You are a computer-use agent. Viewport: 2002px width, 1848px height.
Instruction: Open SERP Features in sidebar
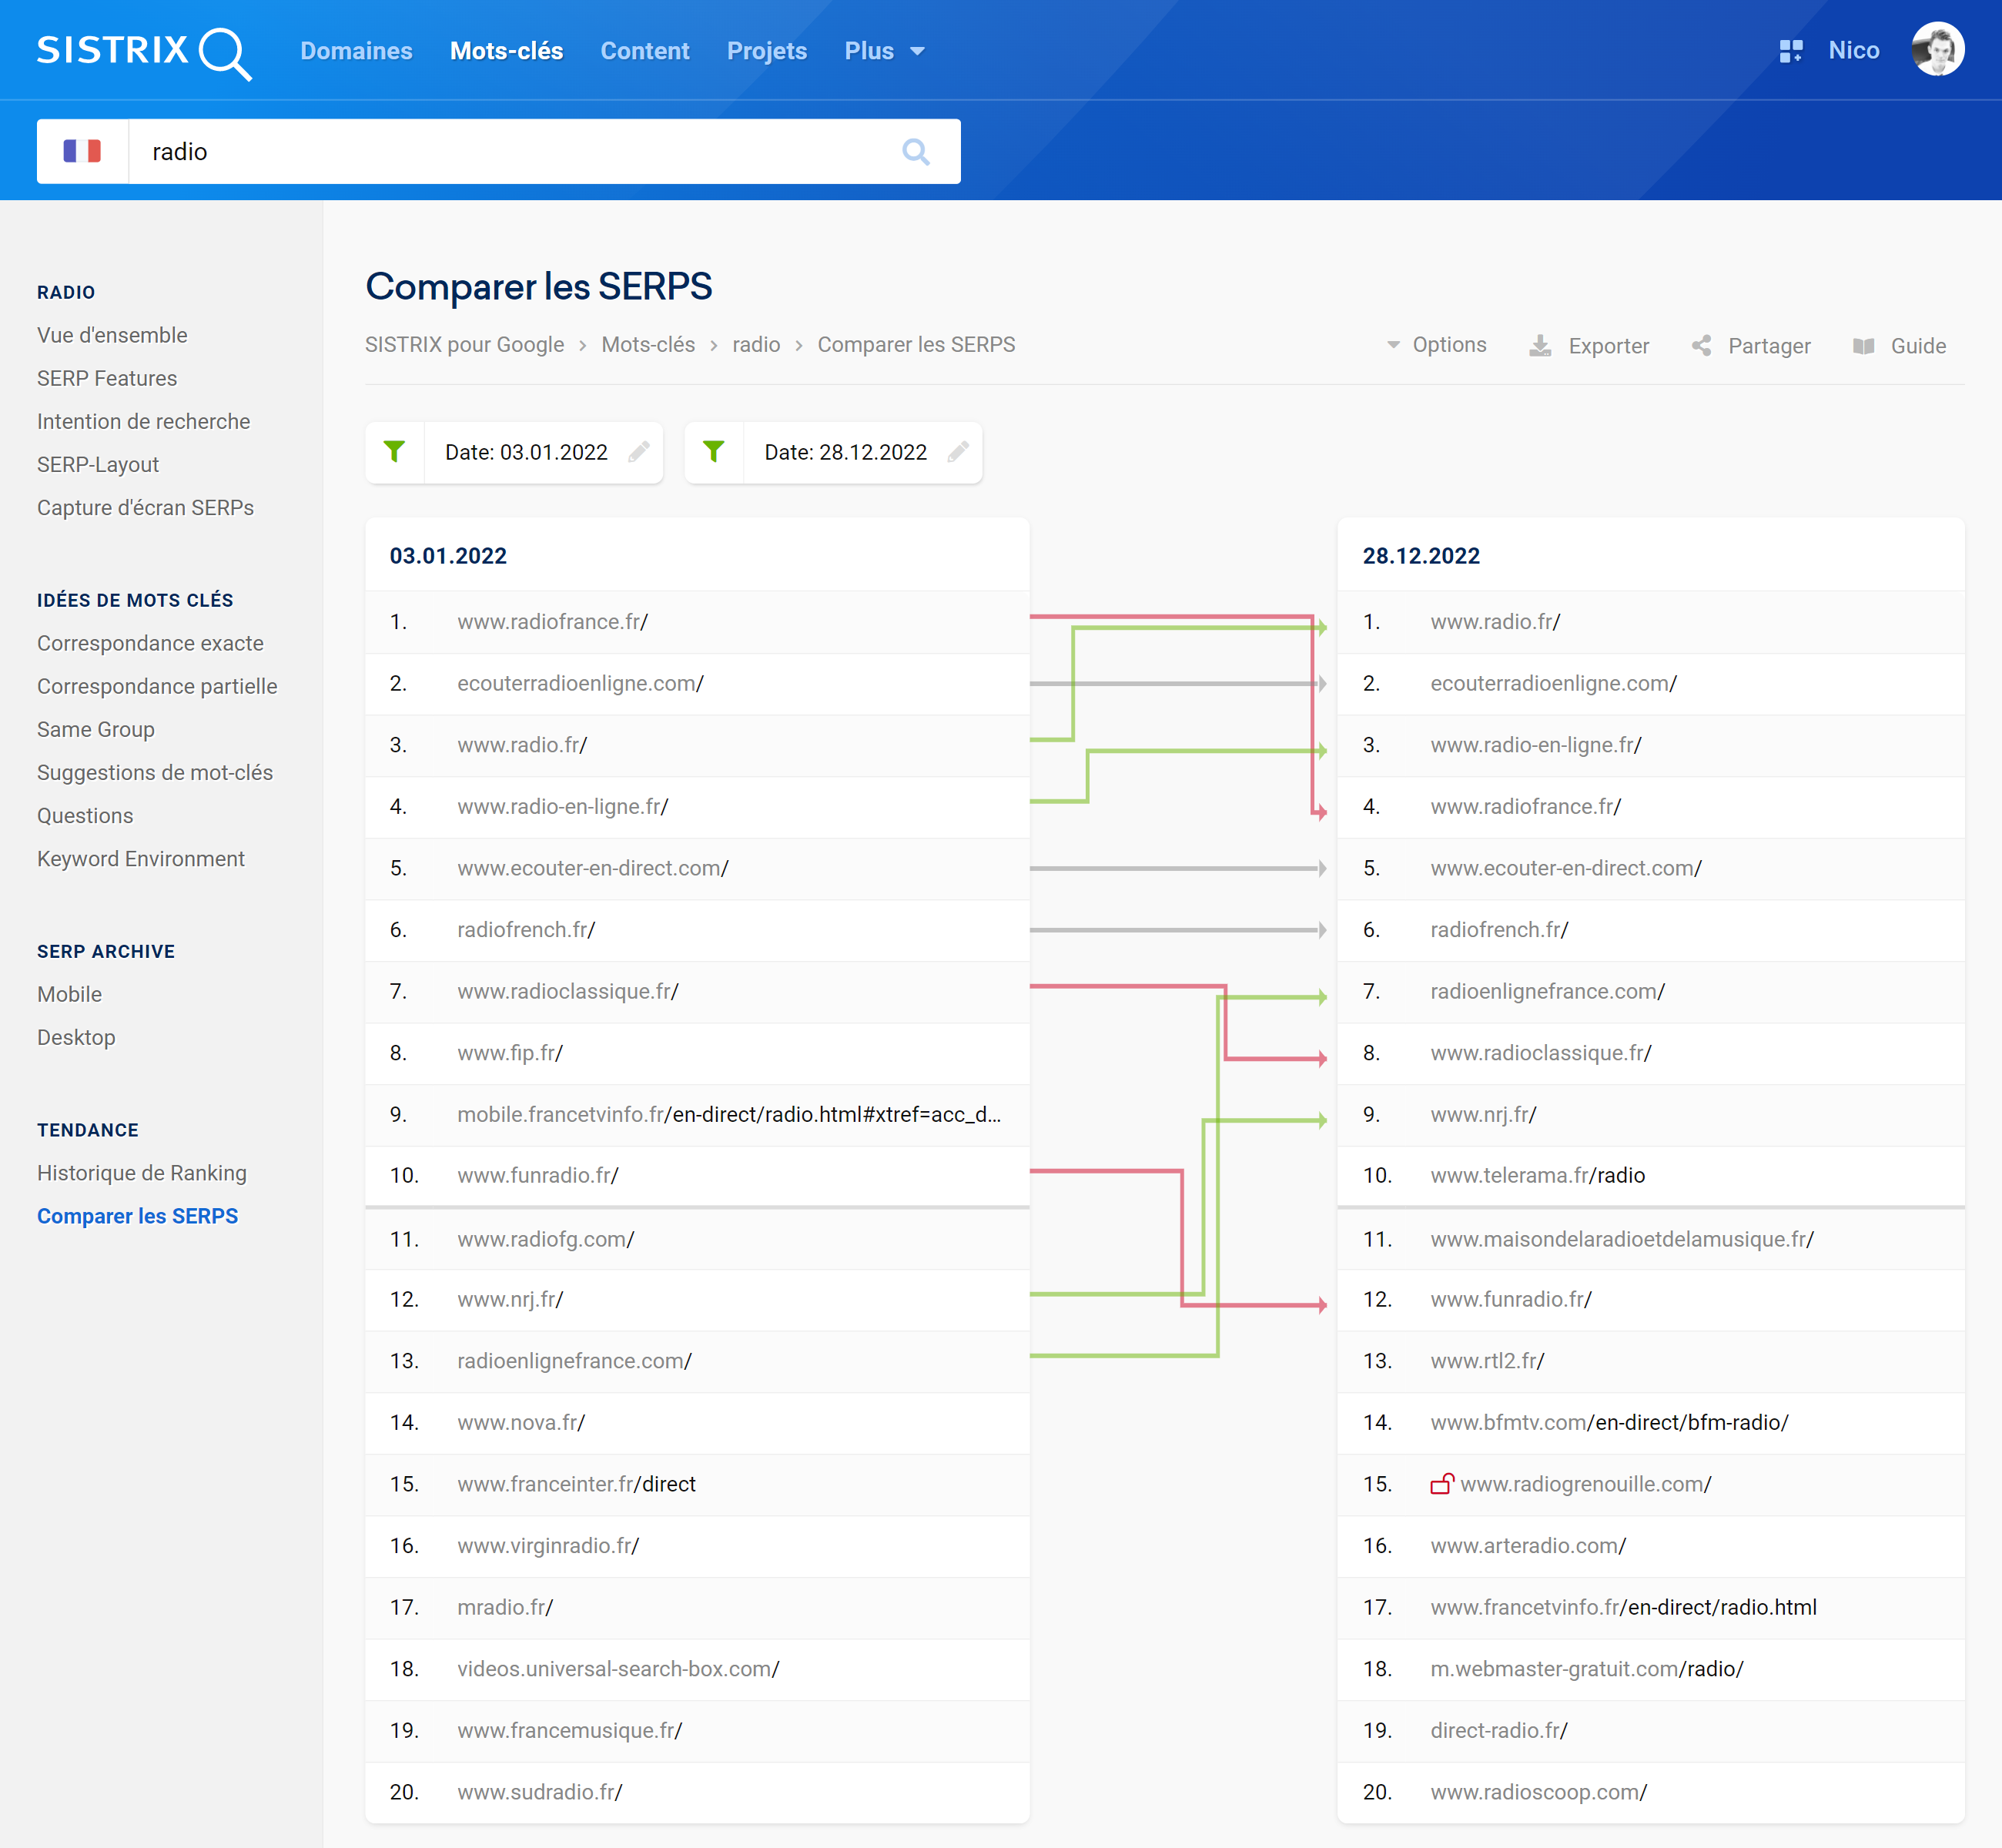[x=107, y=378]
